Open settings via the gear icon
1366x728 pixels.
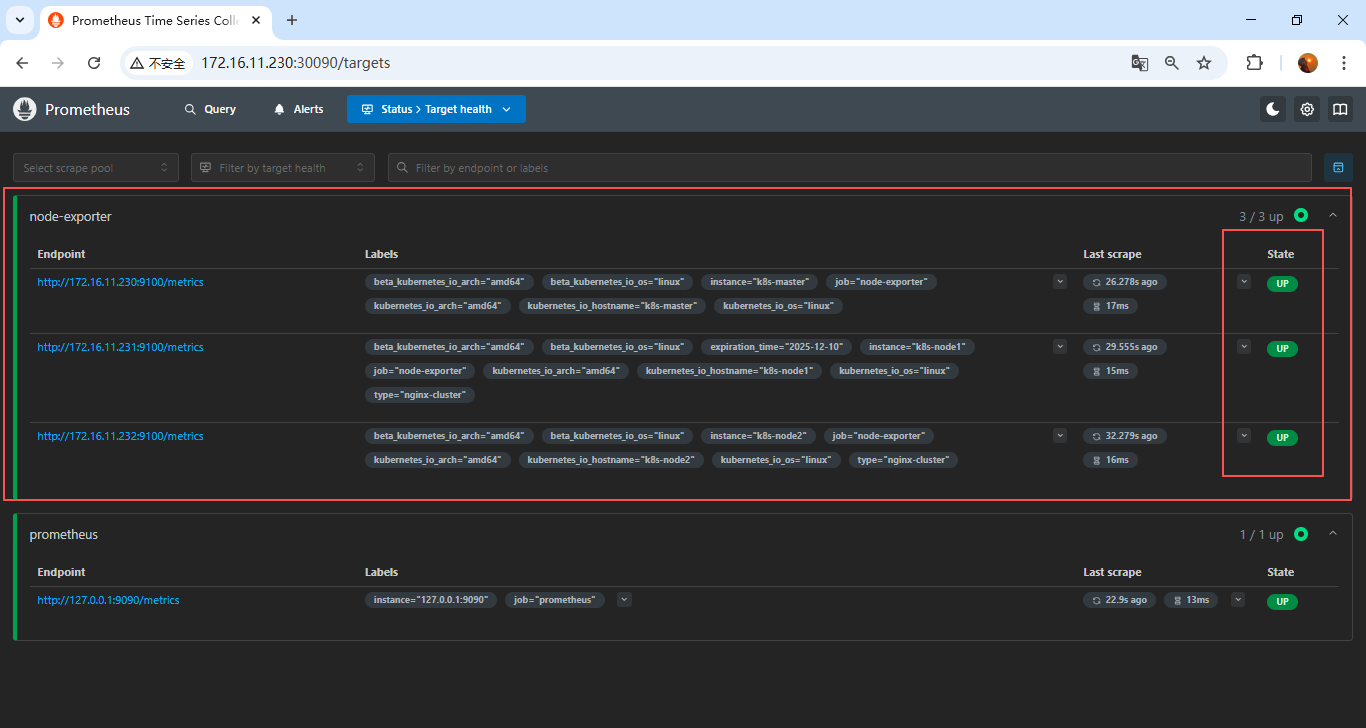click(x=1307, y=109)
